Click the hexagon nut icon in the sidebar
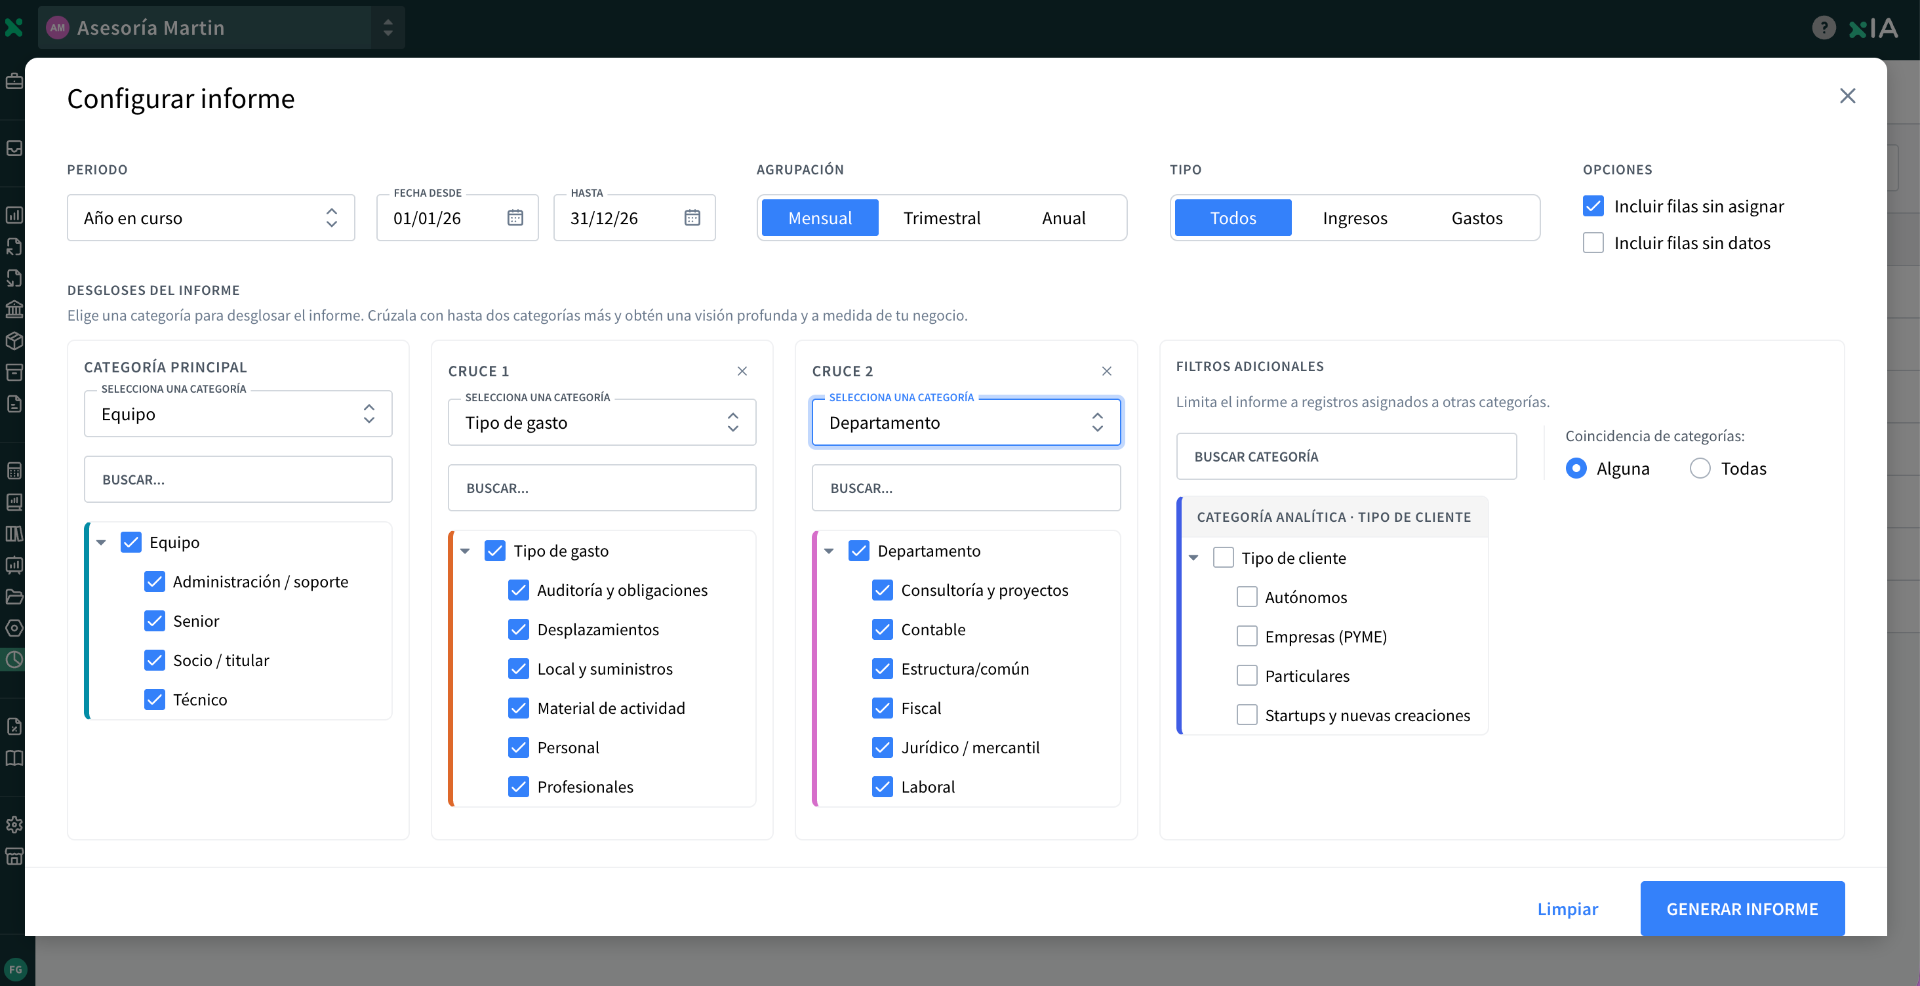Screen dimensions: 1920x986 point(14,628)
